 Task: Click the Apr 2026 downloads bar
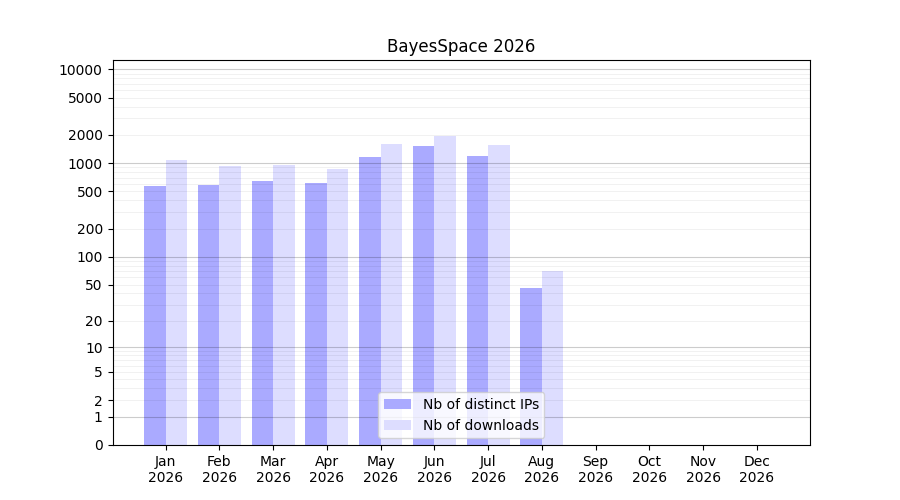(x=338, y=307)
